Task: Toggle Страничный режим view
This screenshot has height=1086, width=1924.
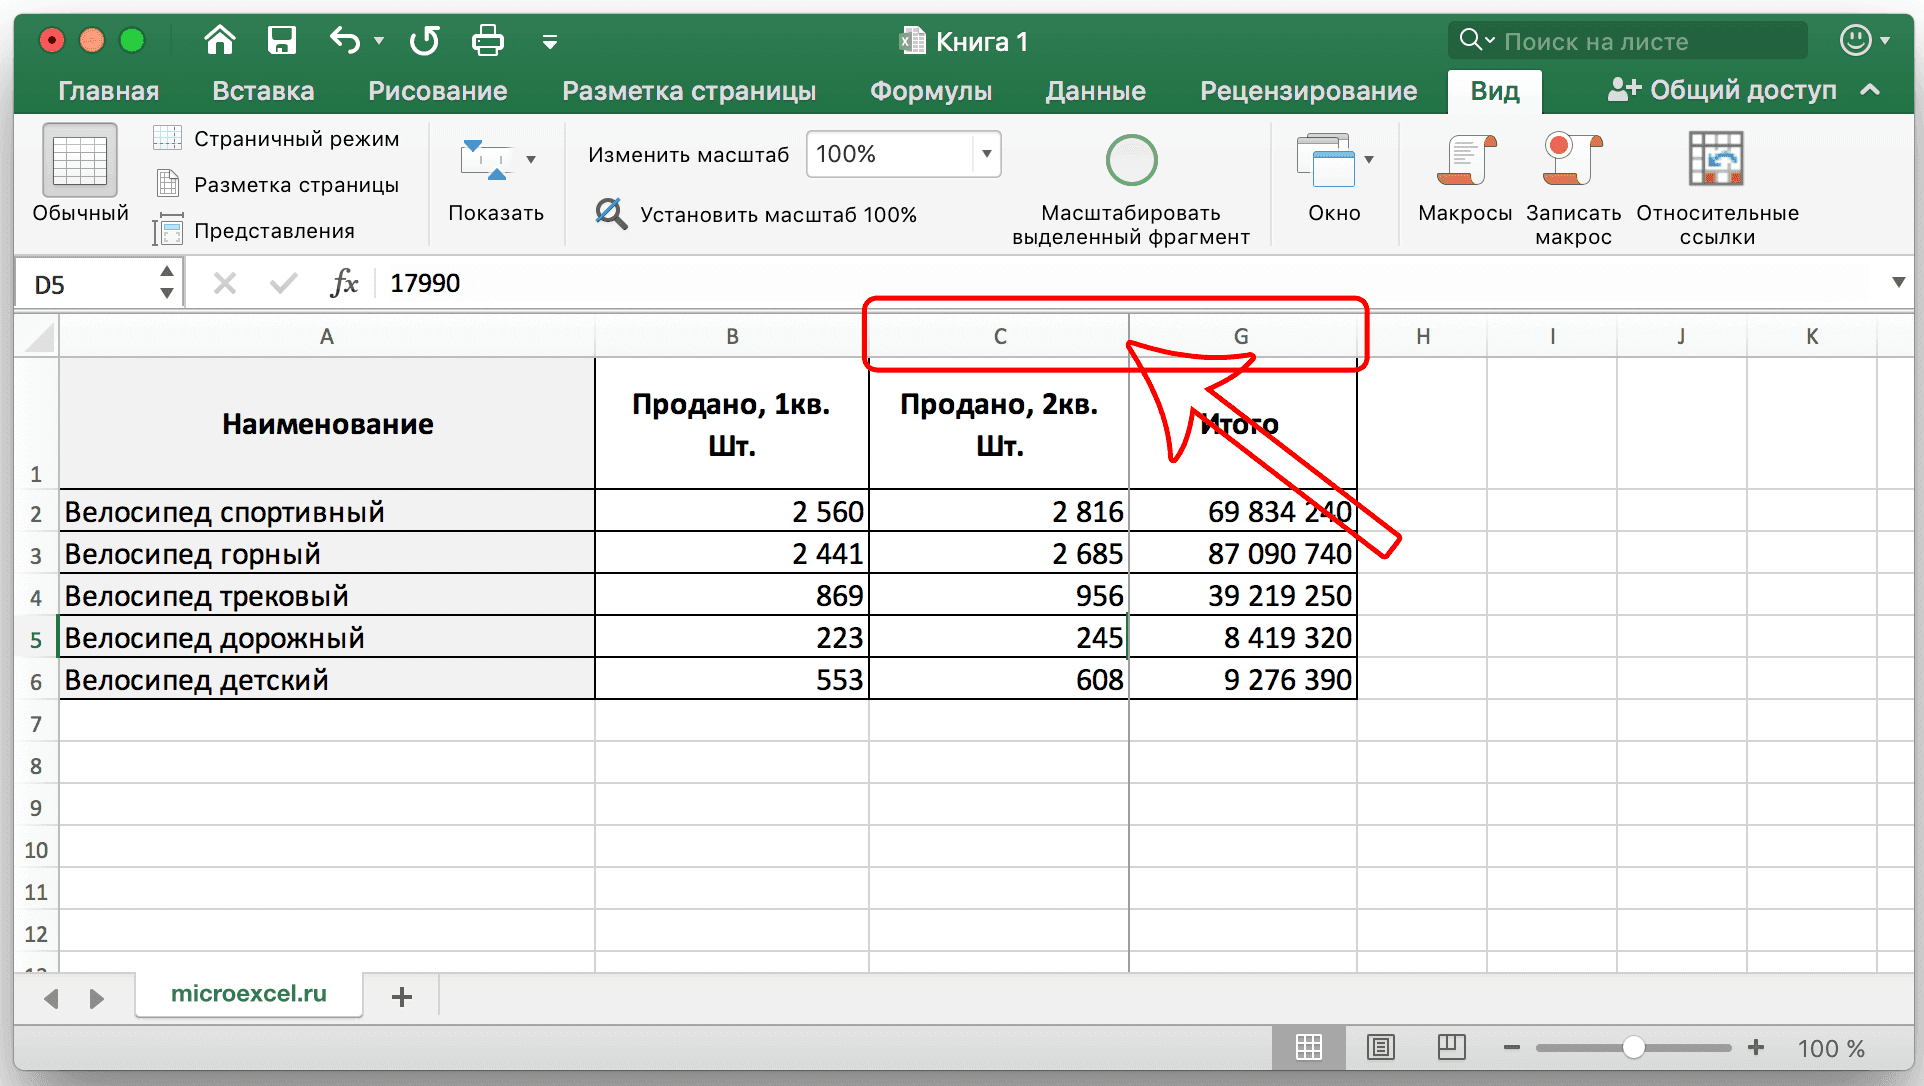Action: 279,138
